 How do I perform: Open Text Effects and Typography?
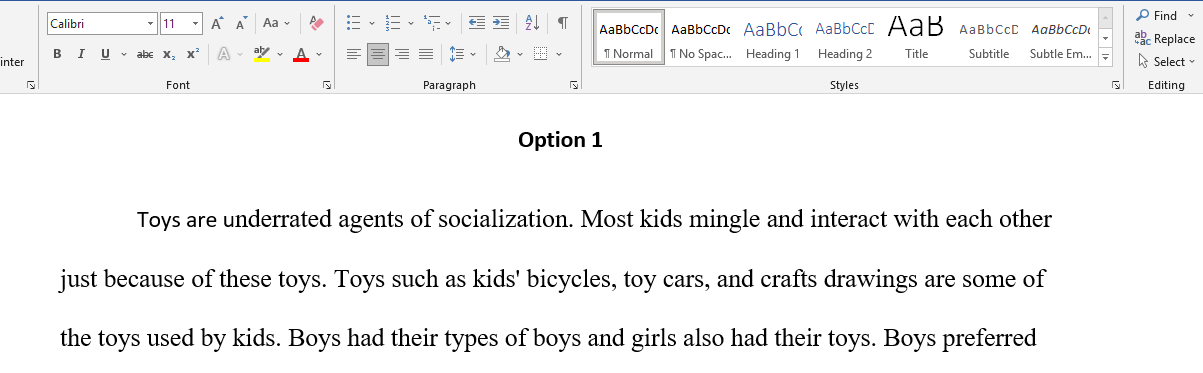224,54
